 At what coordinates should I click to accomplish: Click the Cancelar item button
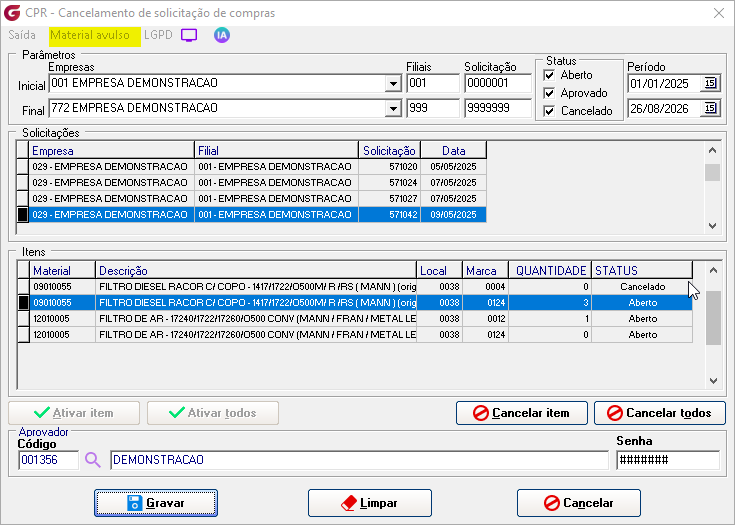pos(522,413)
